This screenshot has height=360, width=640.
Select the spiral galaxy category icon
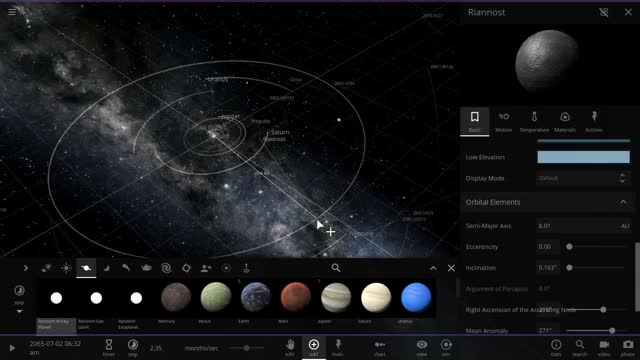pyautogui.click(x=166, y=268)
